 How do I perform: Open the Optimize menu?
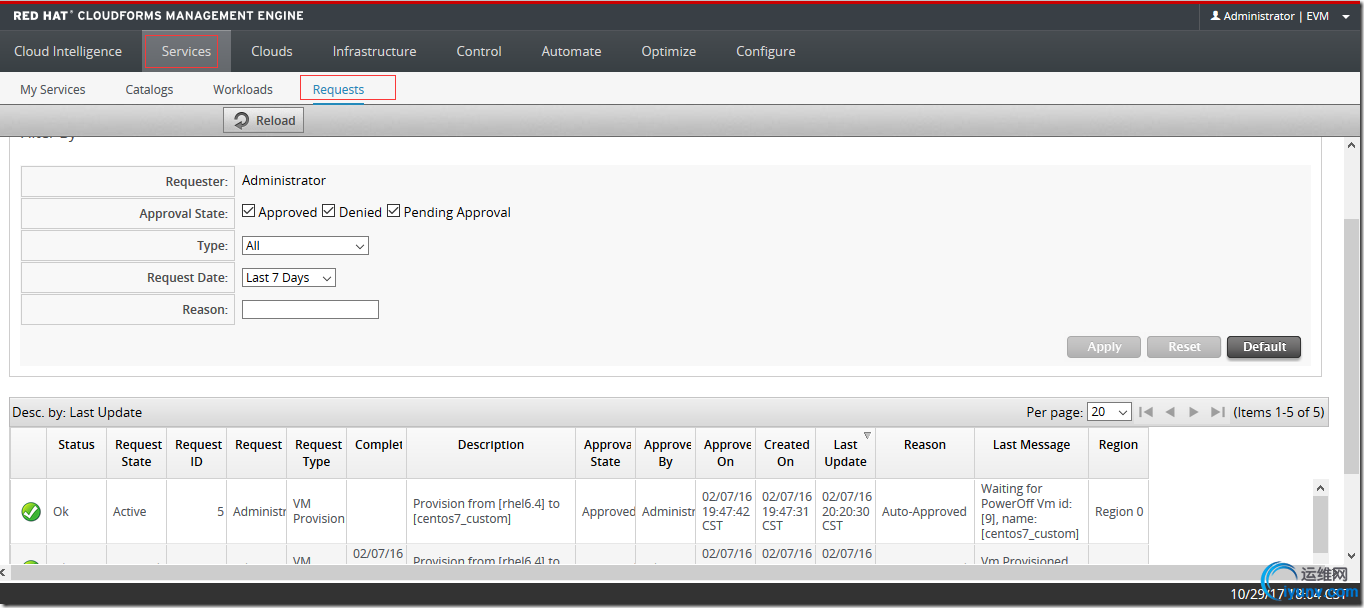[668, 51]
